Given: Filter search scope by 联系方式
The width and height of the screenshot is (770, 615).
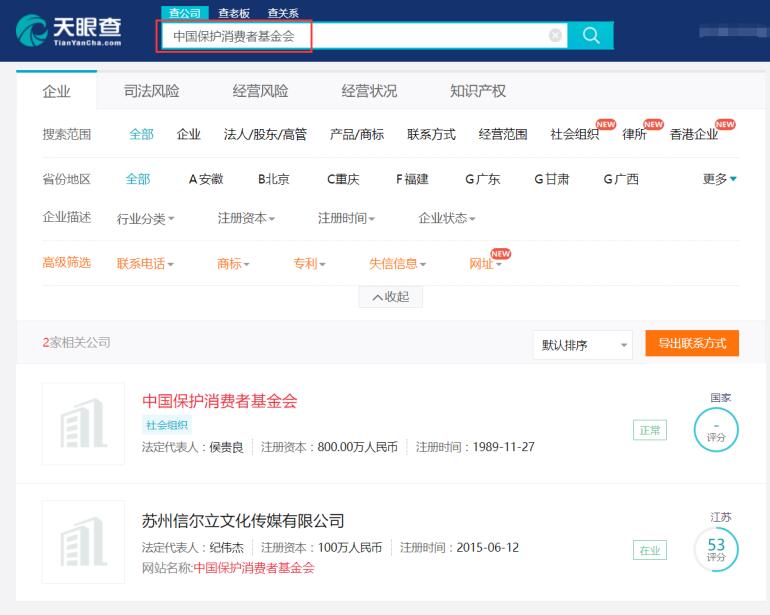Looking at the screenshot, I should [x=431, y=134].
